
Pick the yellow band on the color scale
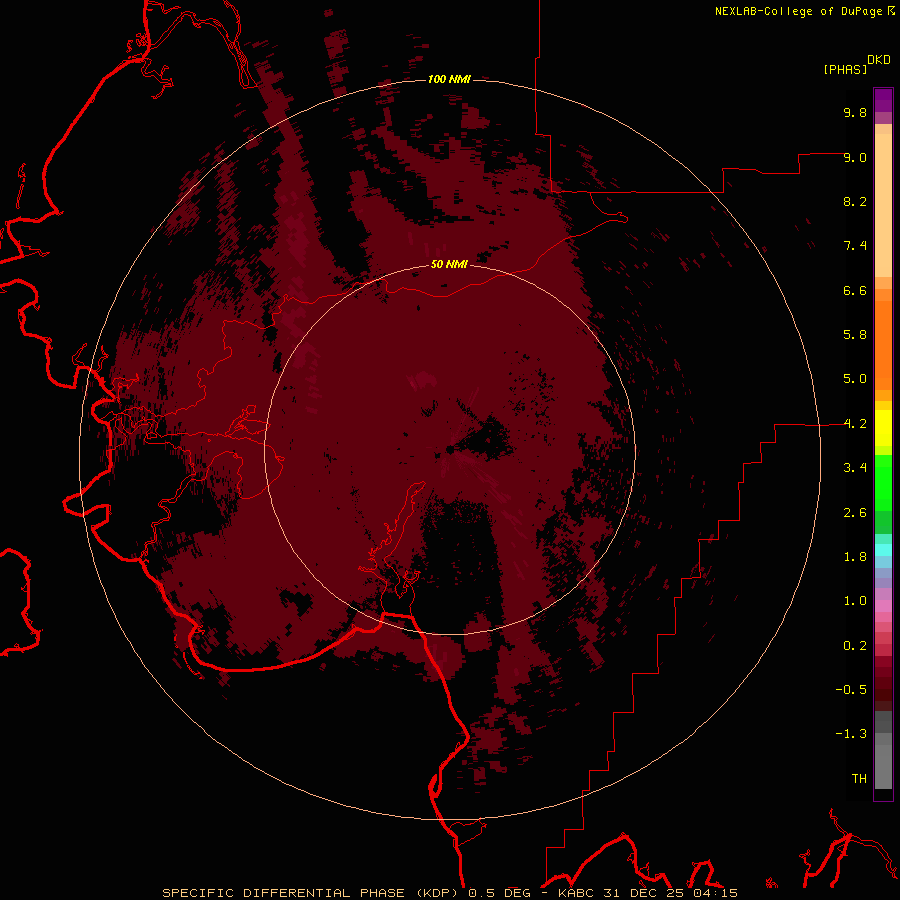coord(883,428)
